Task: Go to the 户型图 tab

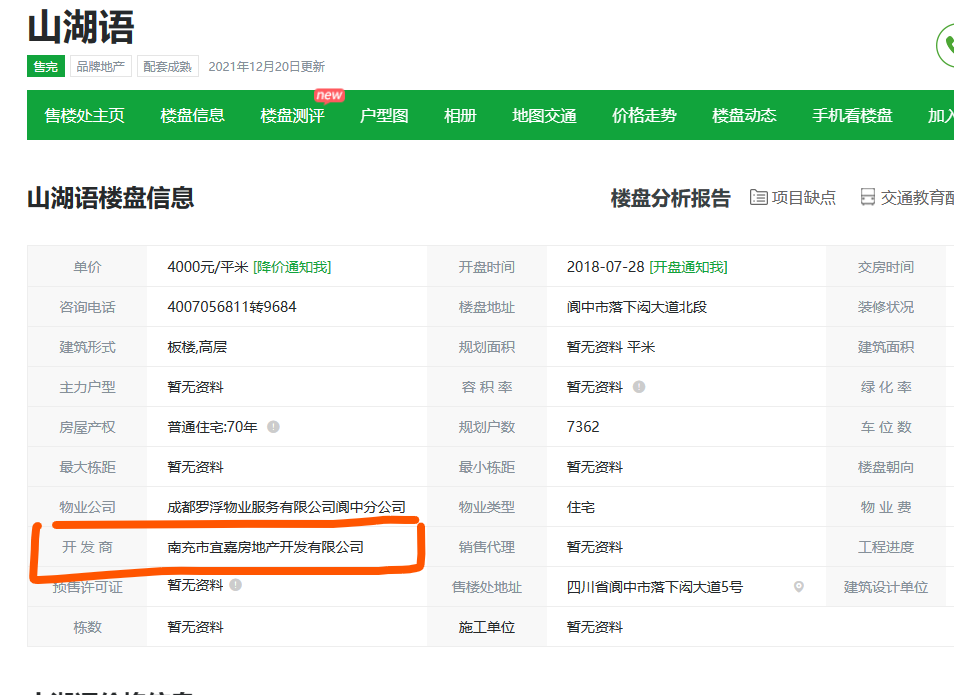Action: pyautogui.click(x=384, y=116)
